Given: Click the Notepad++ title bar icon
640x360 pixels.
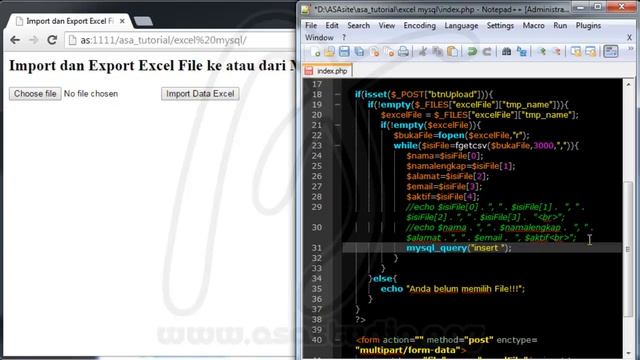Looking at the screenshot, I should click(306, 9).
